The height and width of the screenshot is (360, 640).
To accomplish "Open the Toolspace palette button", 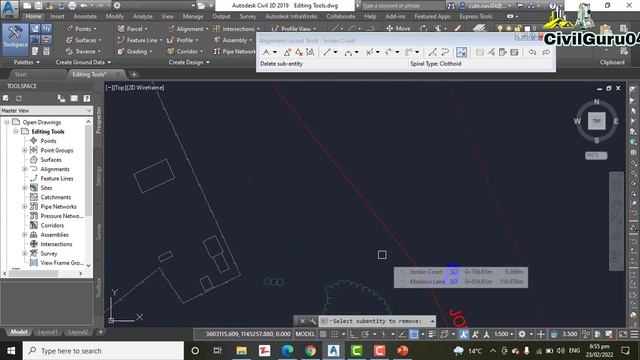I will (15, 40).
